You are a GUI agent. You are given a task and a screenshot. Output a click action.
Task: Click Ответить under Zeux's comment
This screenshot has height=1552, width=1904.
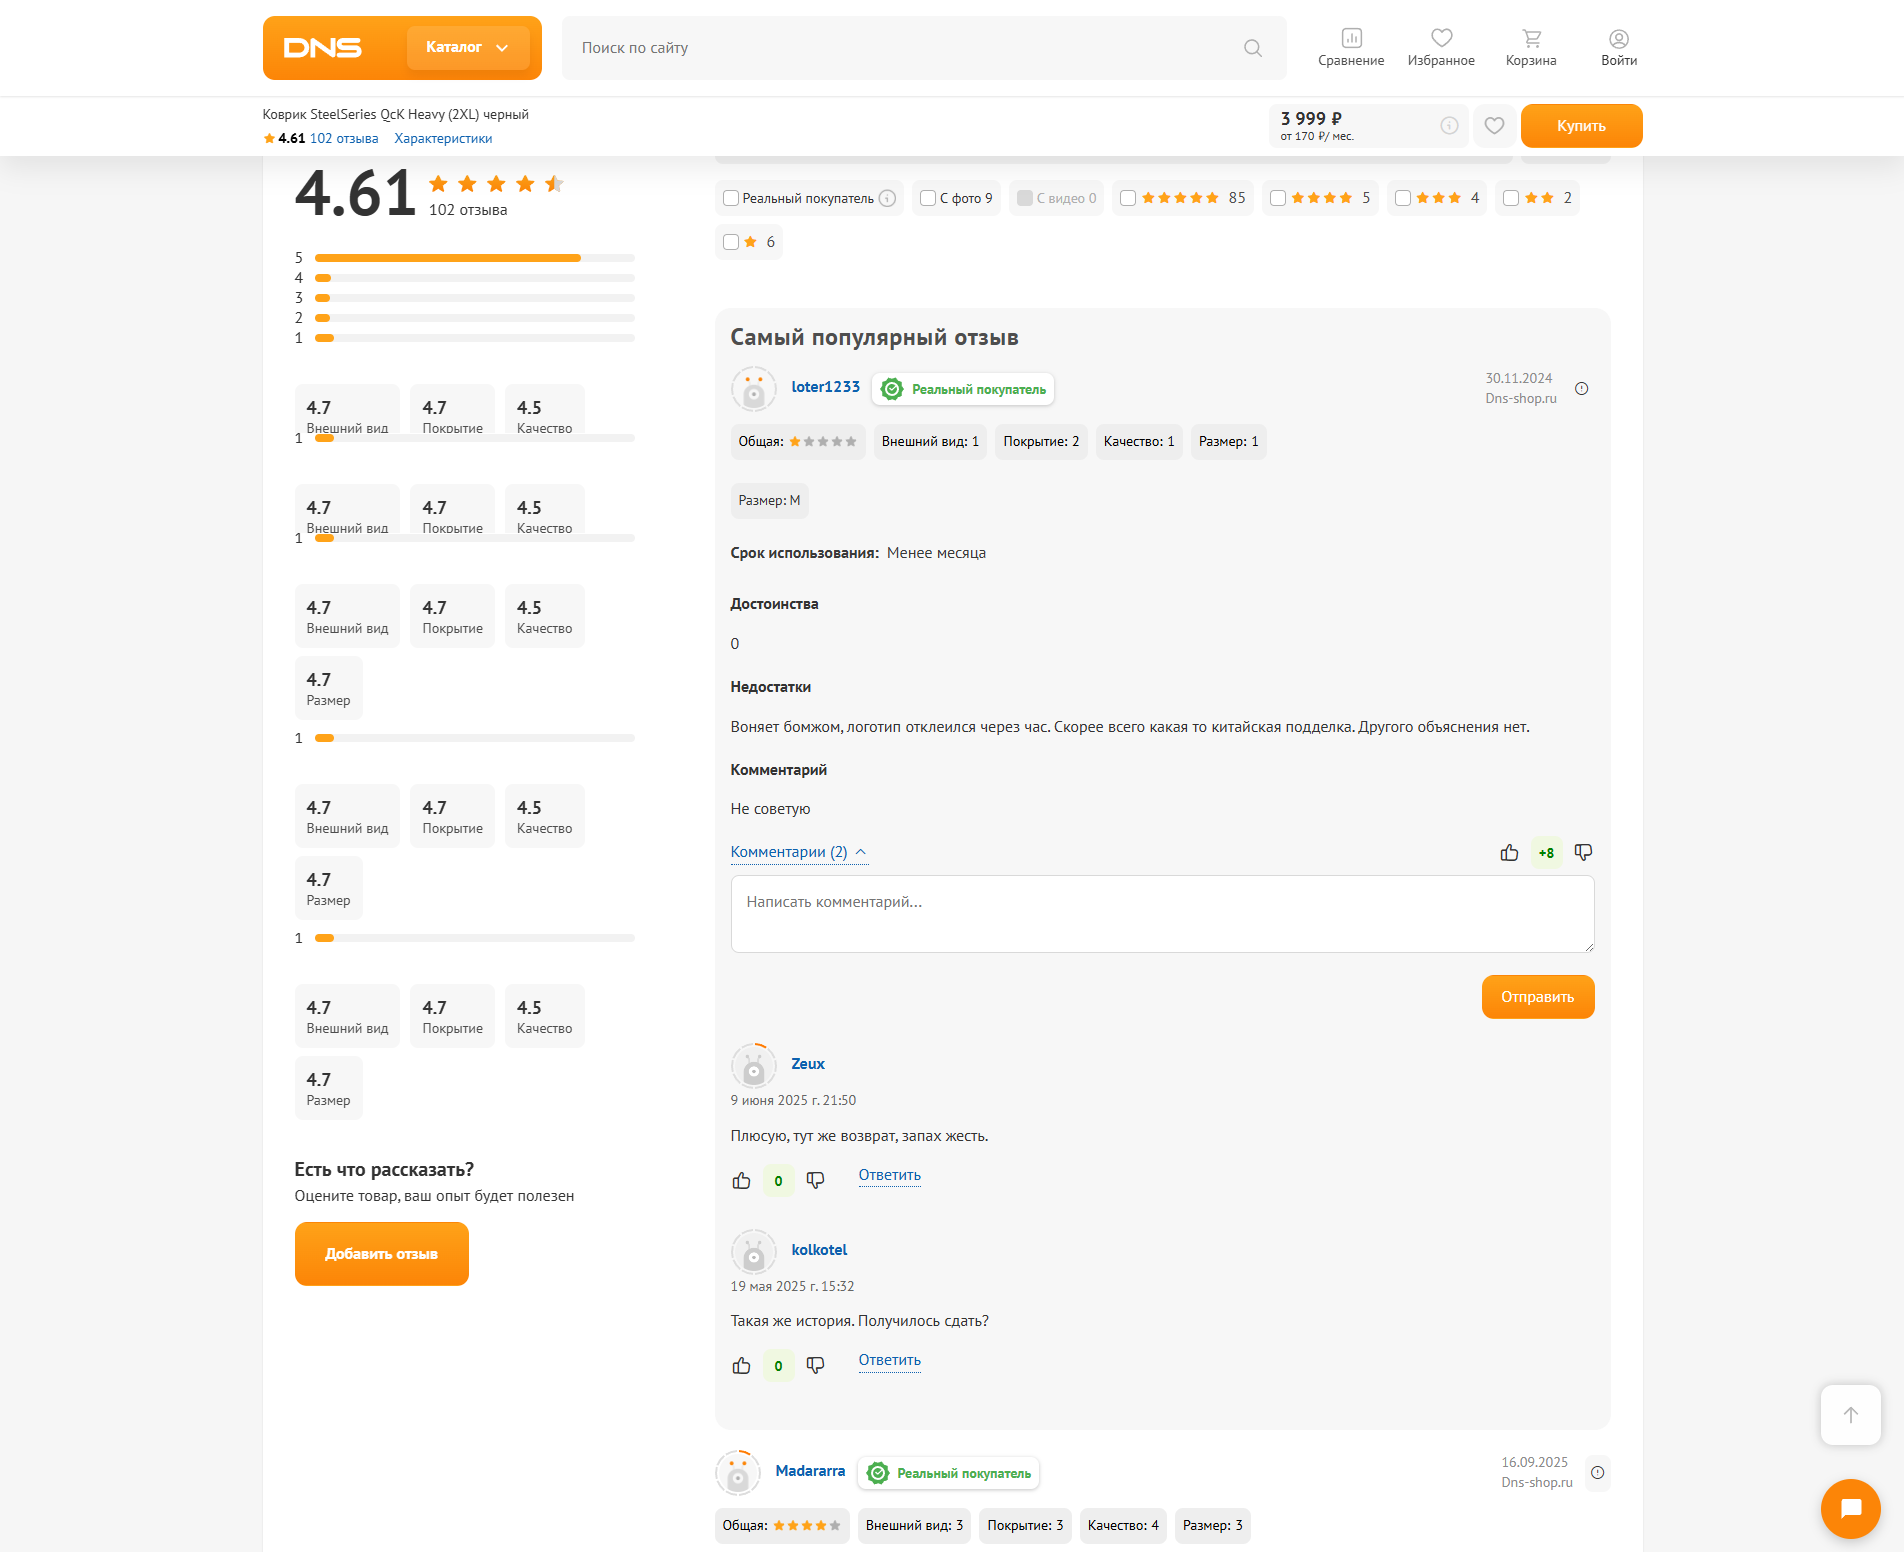click(x=890, y=1175)
